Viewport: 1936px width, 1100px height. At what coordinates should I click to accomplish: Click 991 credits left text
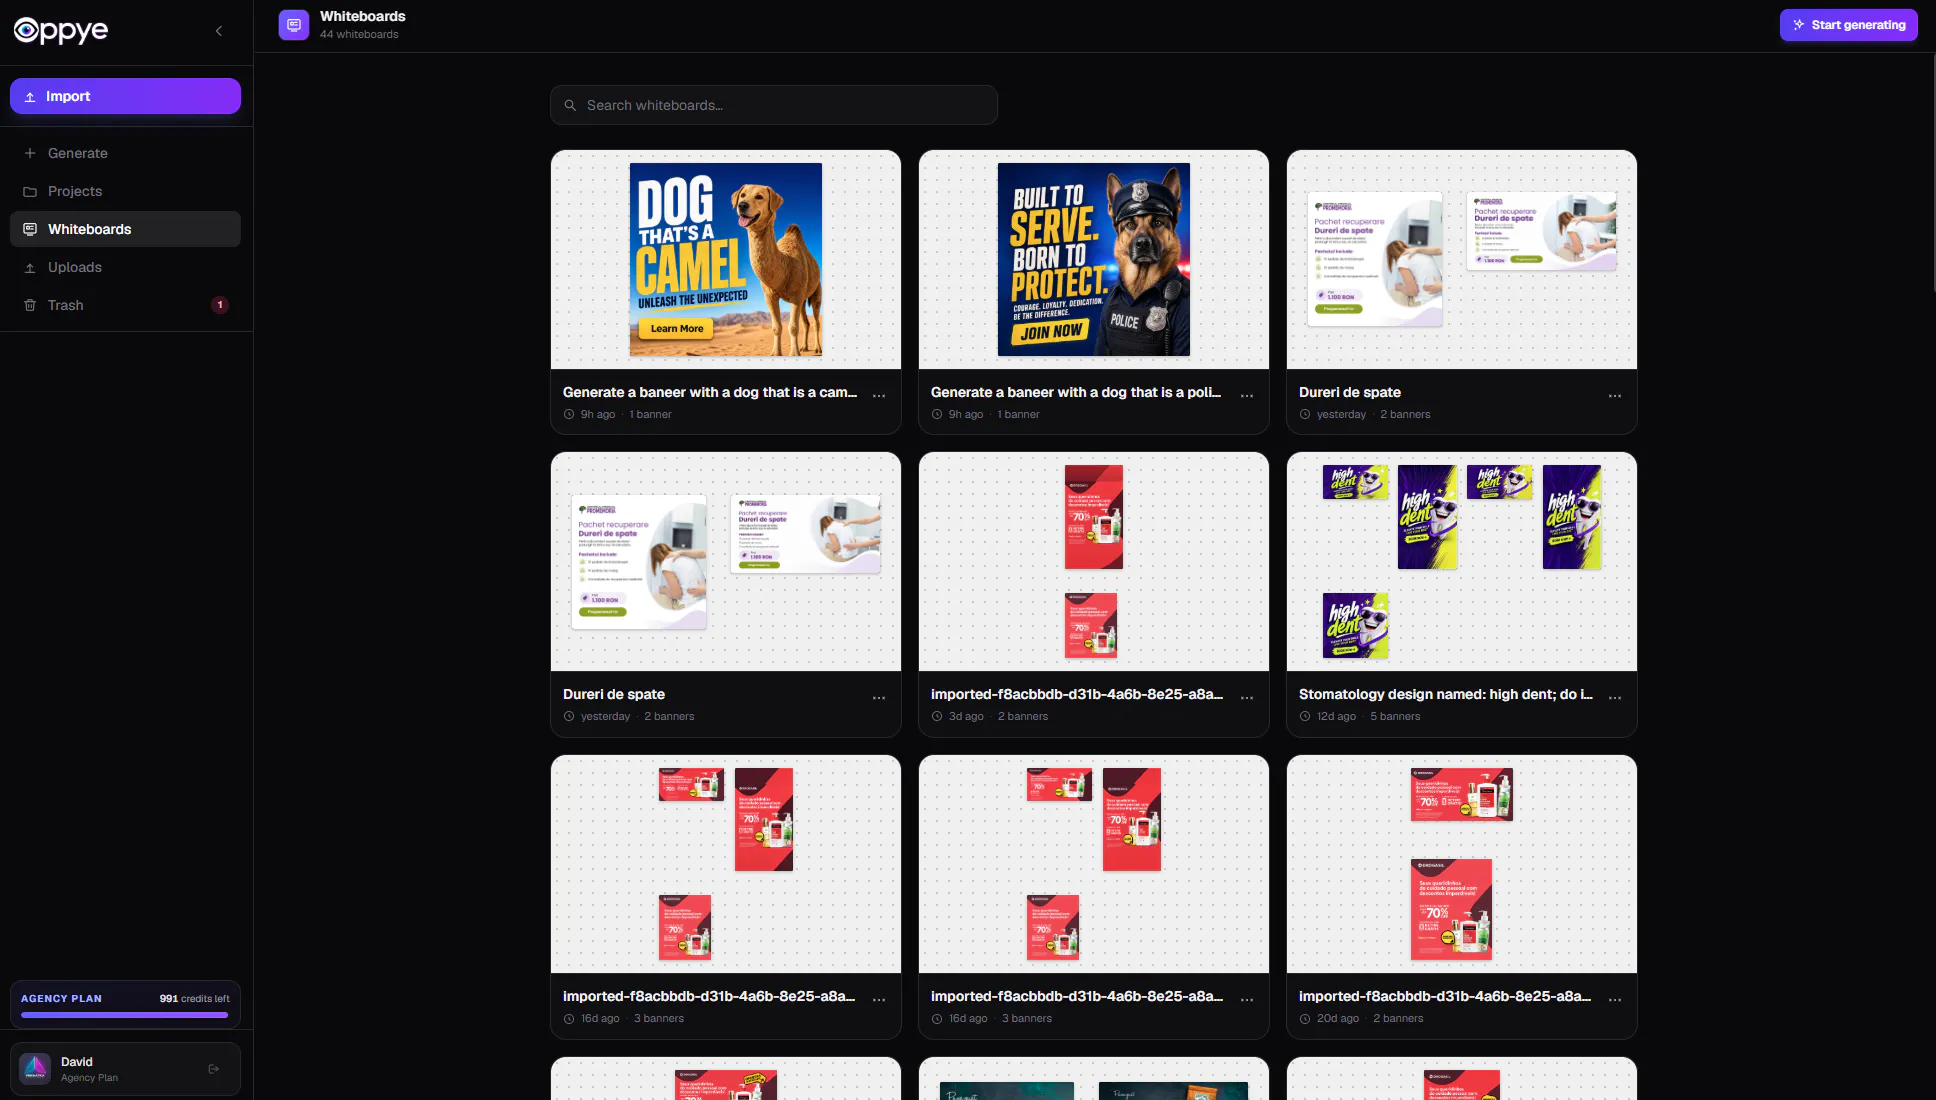tap(195, 998)
